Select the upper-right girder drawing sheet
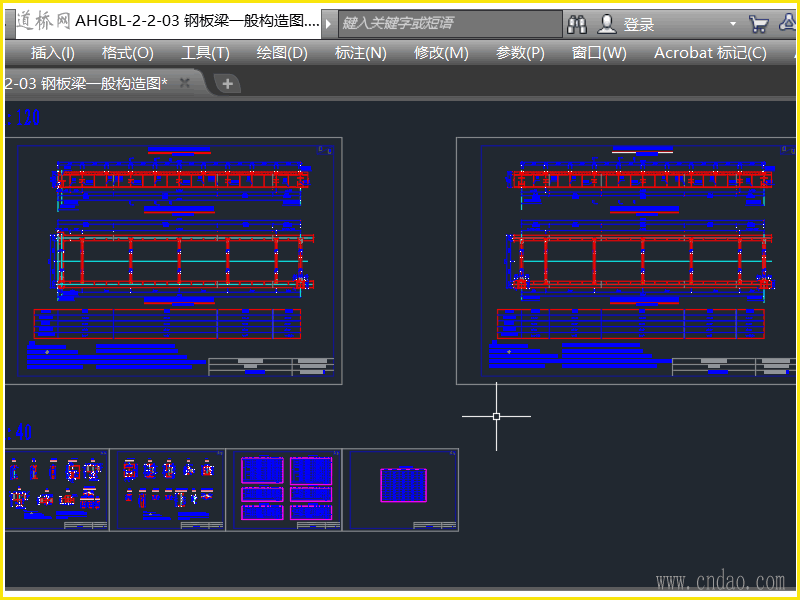 [626, 261]
